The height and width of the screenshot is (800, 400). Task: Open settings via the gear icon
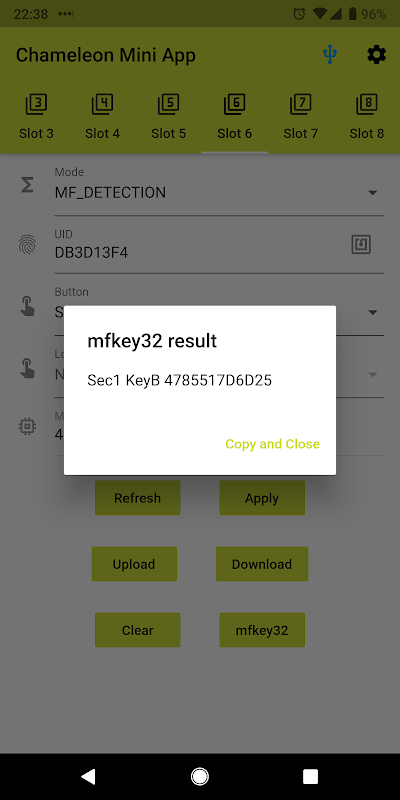click(x=377, y=55)
